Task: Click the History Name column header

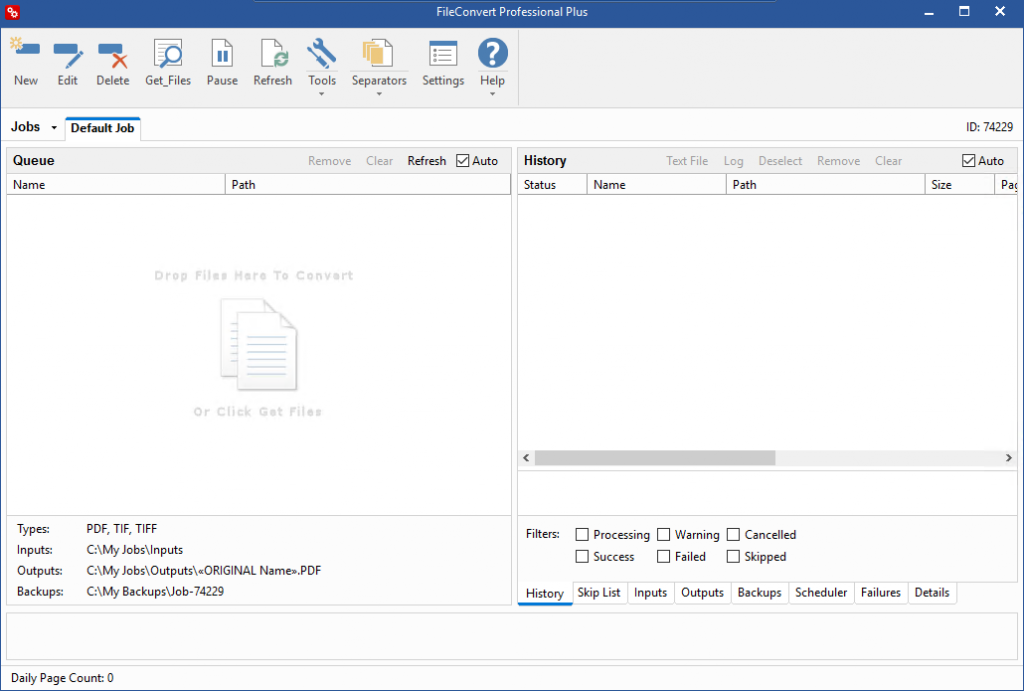Action: 656,185
